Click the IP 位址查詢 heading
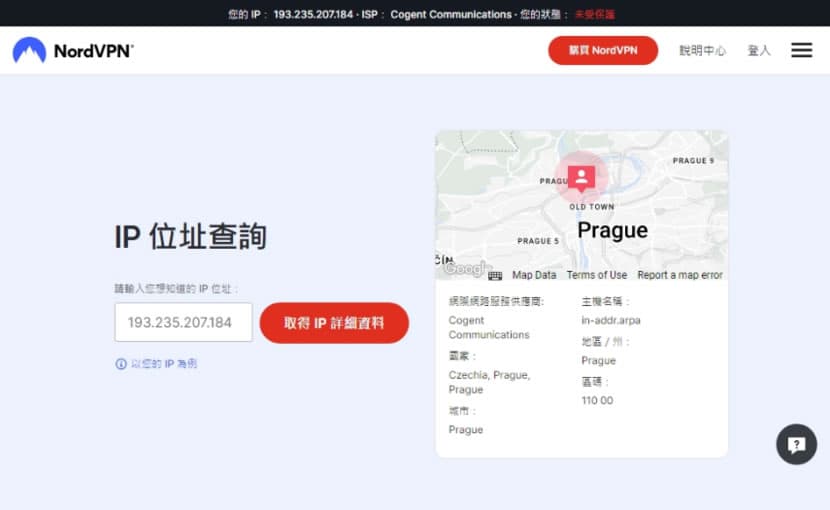Screen dimensions: 830x510 tap(191, 236)
